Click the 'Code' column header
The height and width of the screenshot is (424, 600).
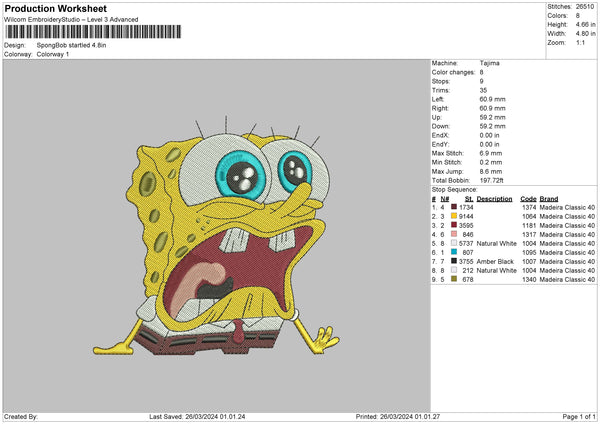pyautogui.click(x=528, y=199)
